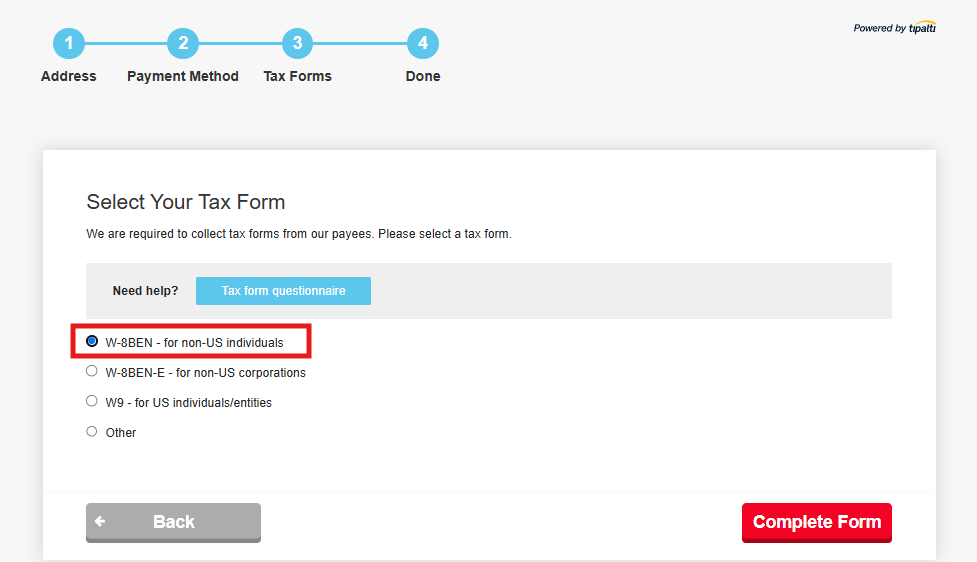Select W9 for US individuals/entities radio

[92, 401]
